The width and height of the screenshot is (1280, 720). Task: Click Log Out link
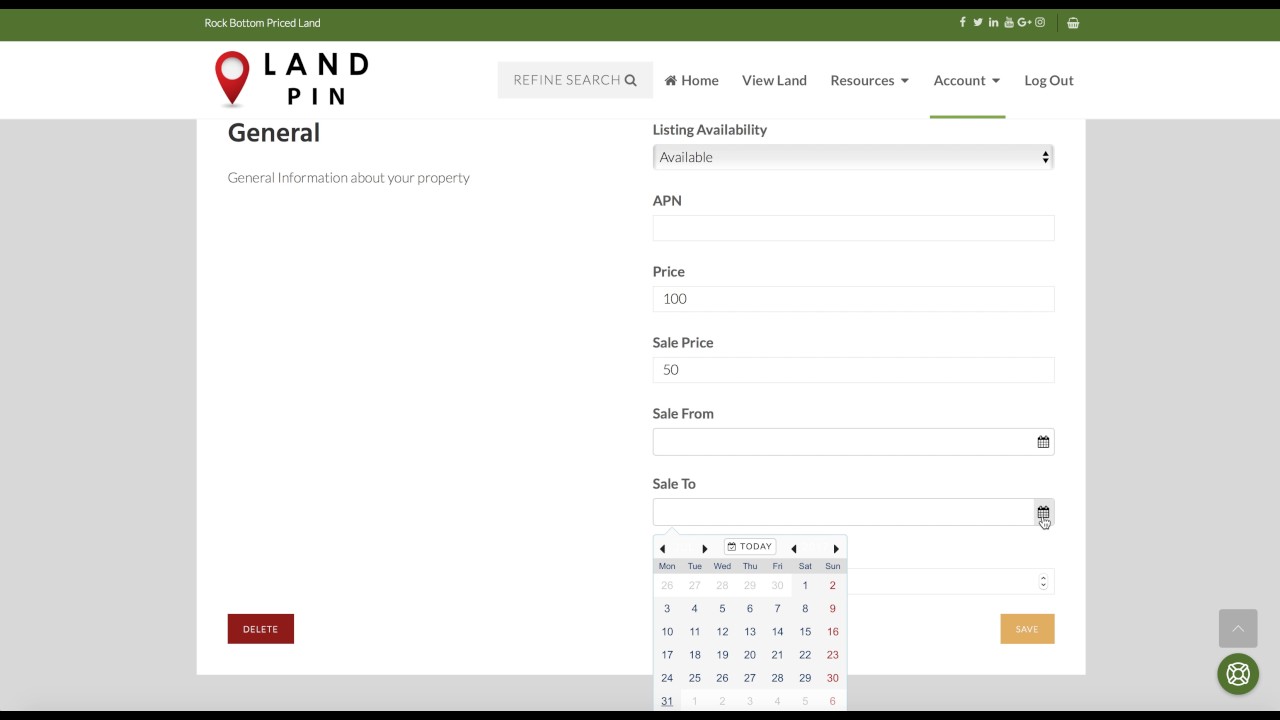1049,80
